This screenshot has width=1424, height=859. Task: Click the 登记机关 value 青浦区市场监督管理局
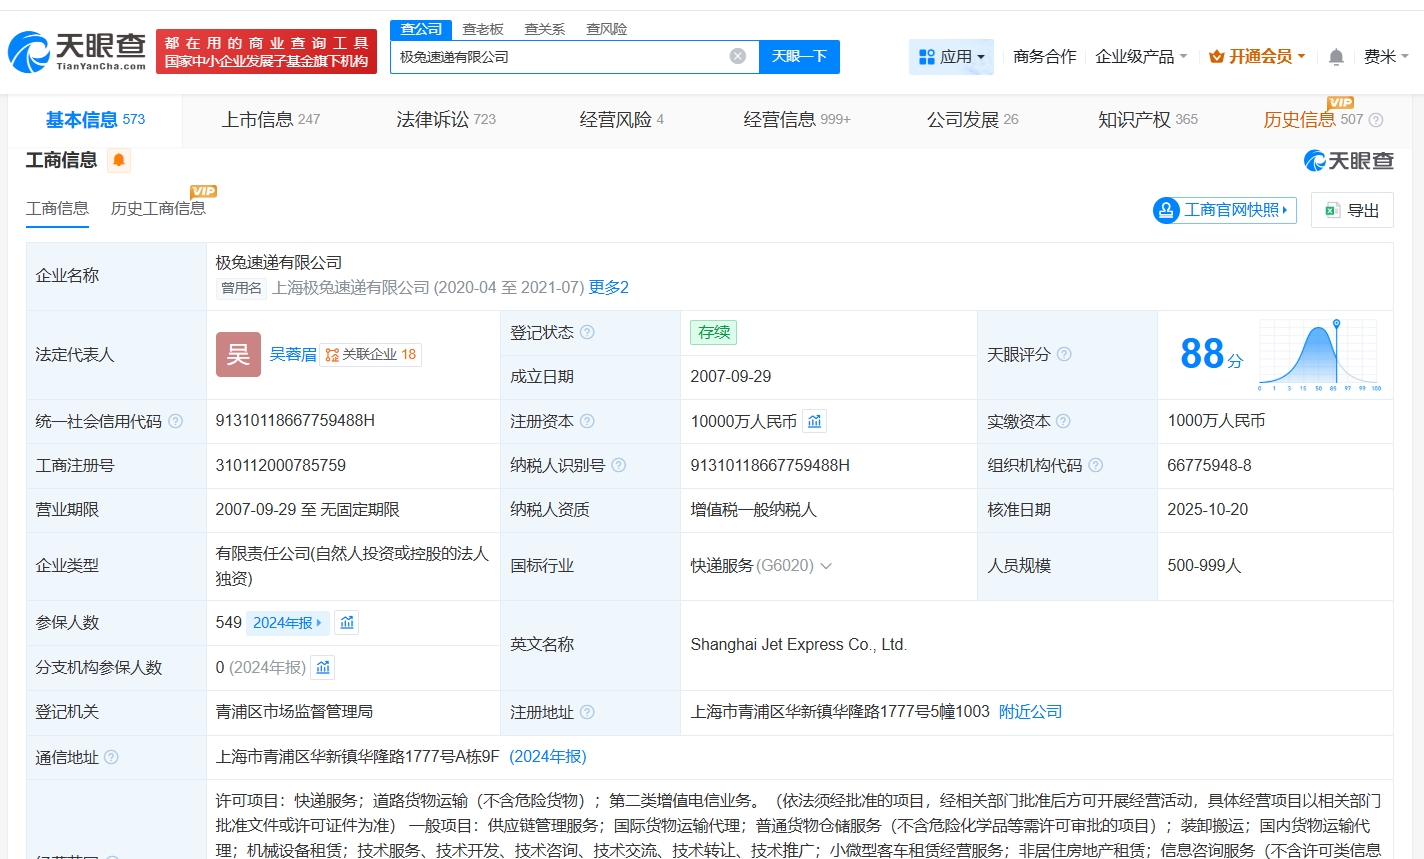pyautogui.click(x=295, y=712)
